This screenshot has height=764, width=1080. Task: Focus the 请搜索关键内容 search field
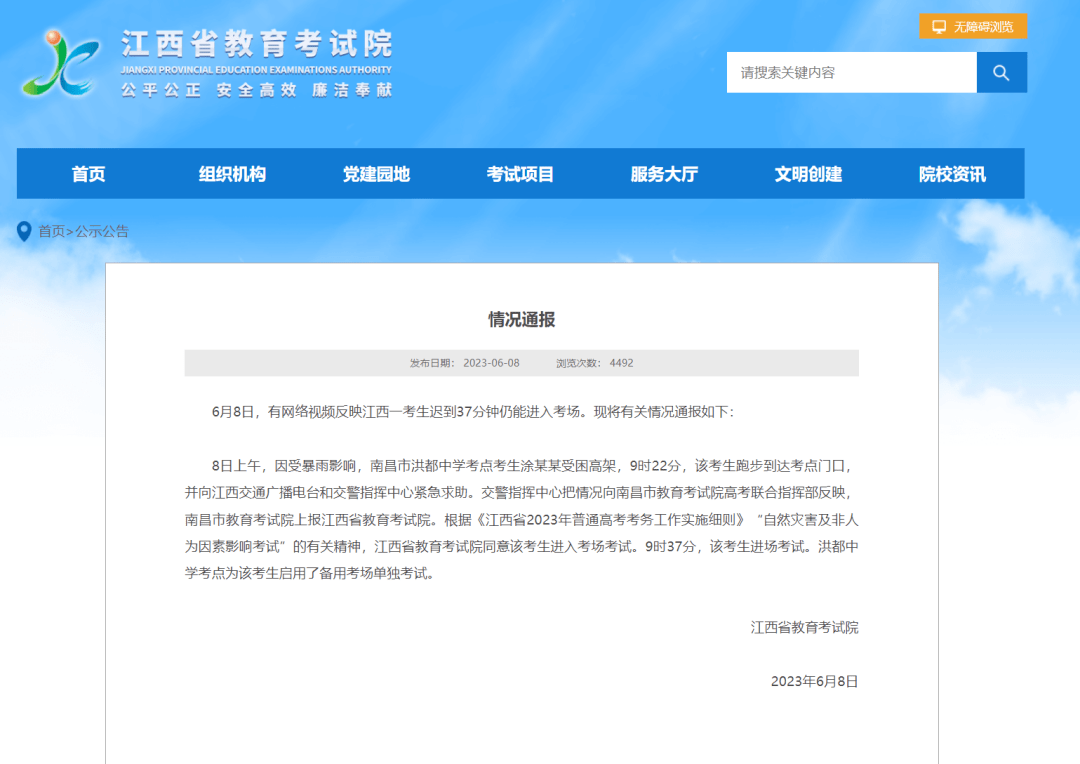[850, 73]
